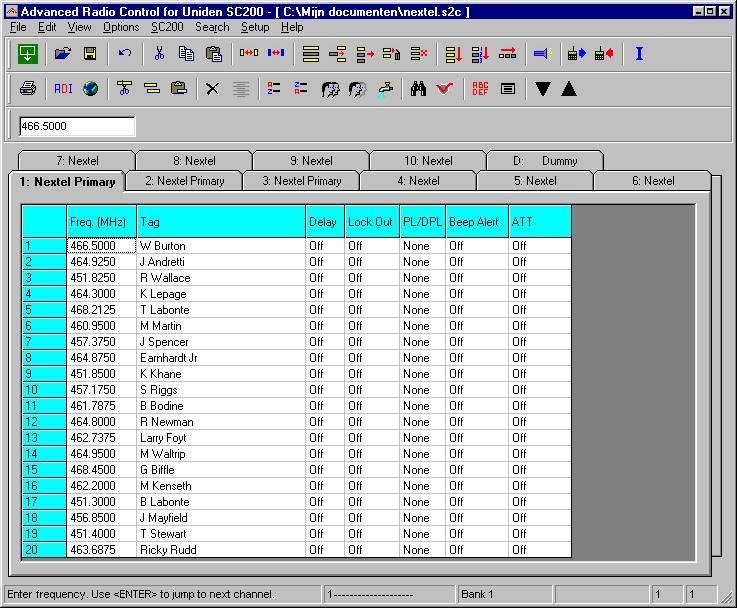The height and width of the screenshot is (608, 737).
Task: Click the 451.4000 frequency cell
Action: [x=102, y=533]
